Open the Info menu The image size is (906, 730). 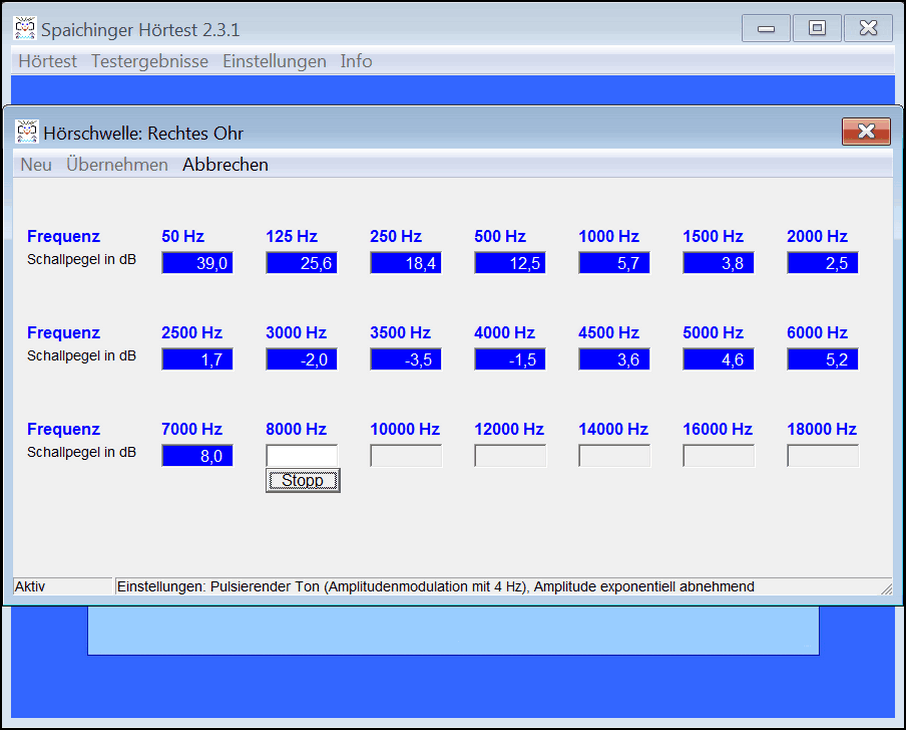click(x=356, y=61)
